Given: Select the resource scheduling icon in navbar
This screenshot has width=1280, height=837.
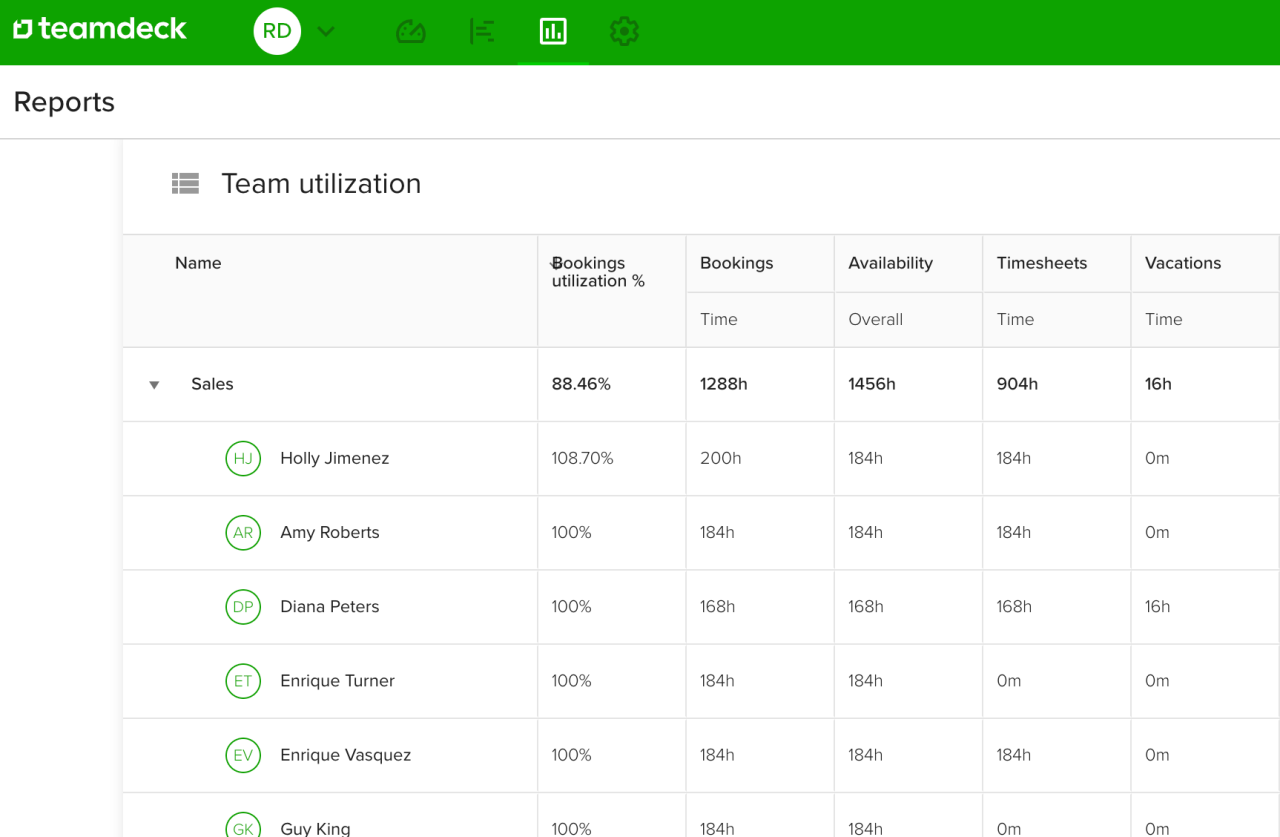Looking at the screenshot, I should (481, 31).
